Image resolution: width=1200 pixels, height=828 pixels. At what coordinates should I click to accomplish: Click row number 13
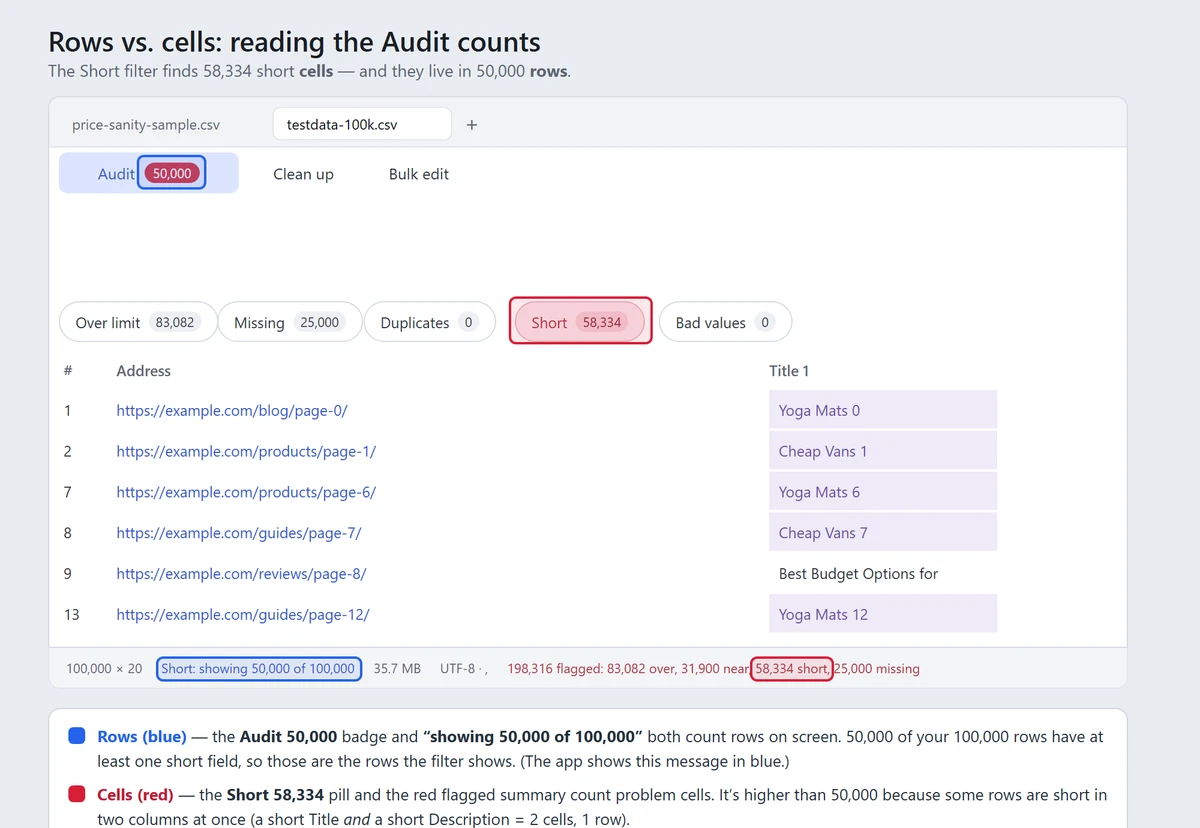pos(71,615)
